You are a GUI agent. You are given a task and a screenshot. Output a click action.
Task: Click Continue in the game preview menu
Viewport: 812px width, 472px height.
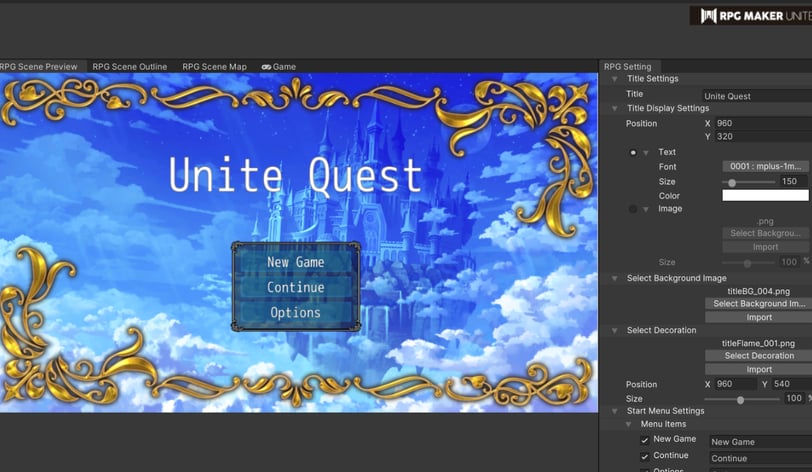tap(296, 287)
